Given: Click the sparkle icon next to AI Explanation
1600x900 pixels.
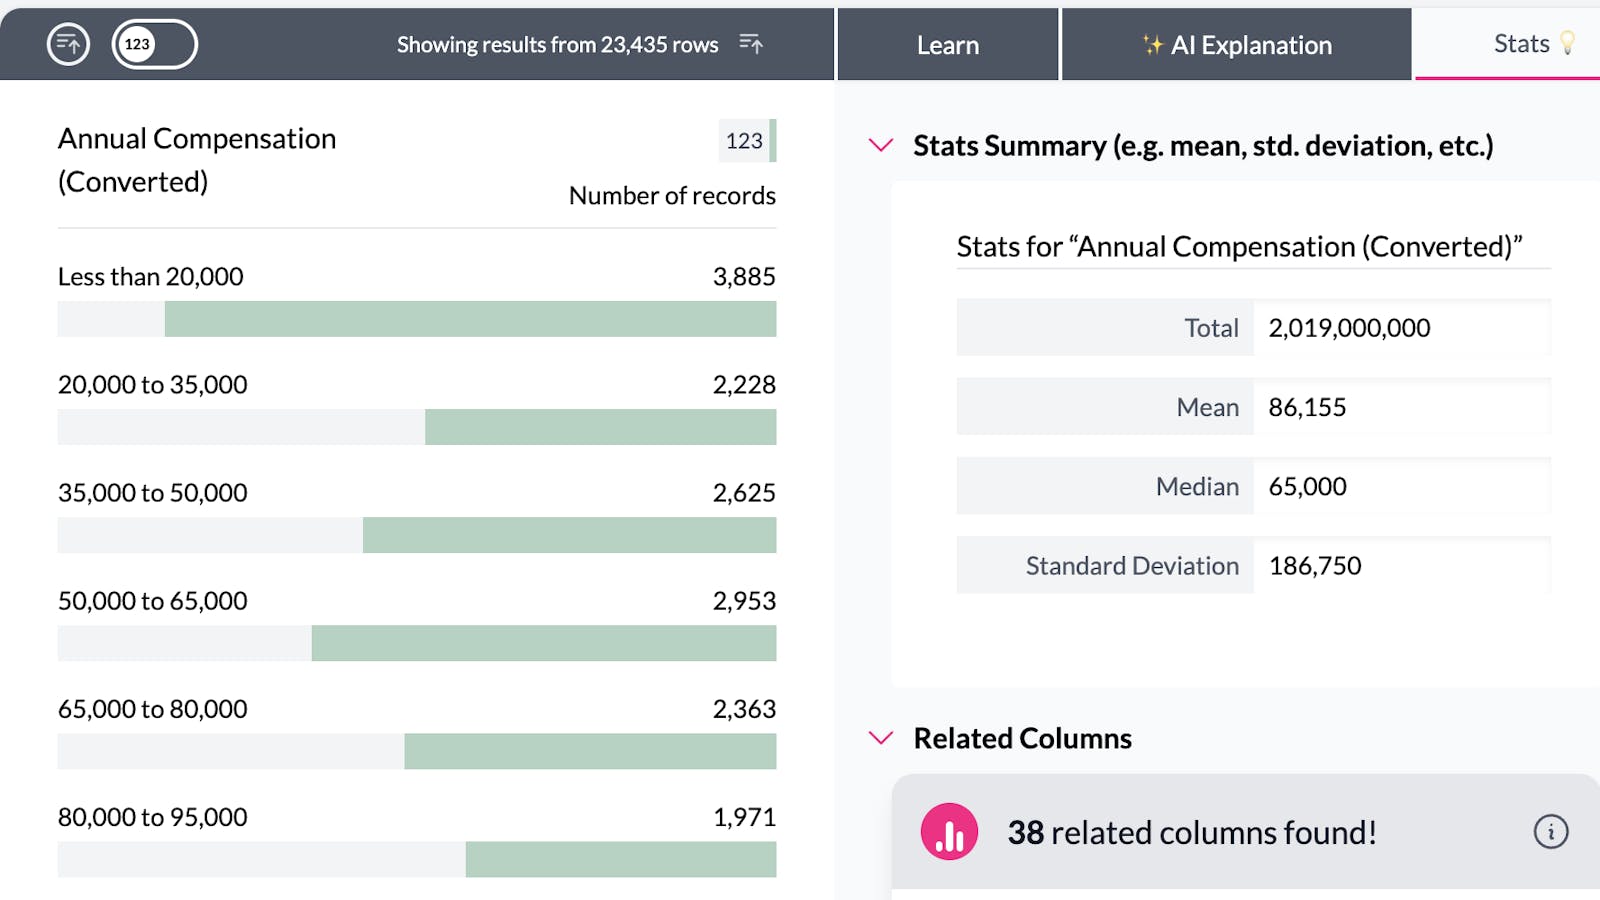Looking at the screenshot, I should [x=1152, y=45].
